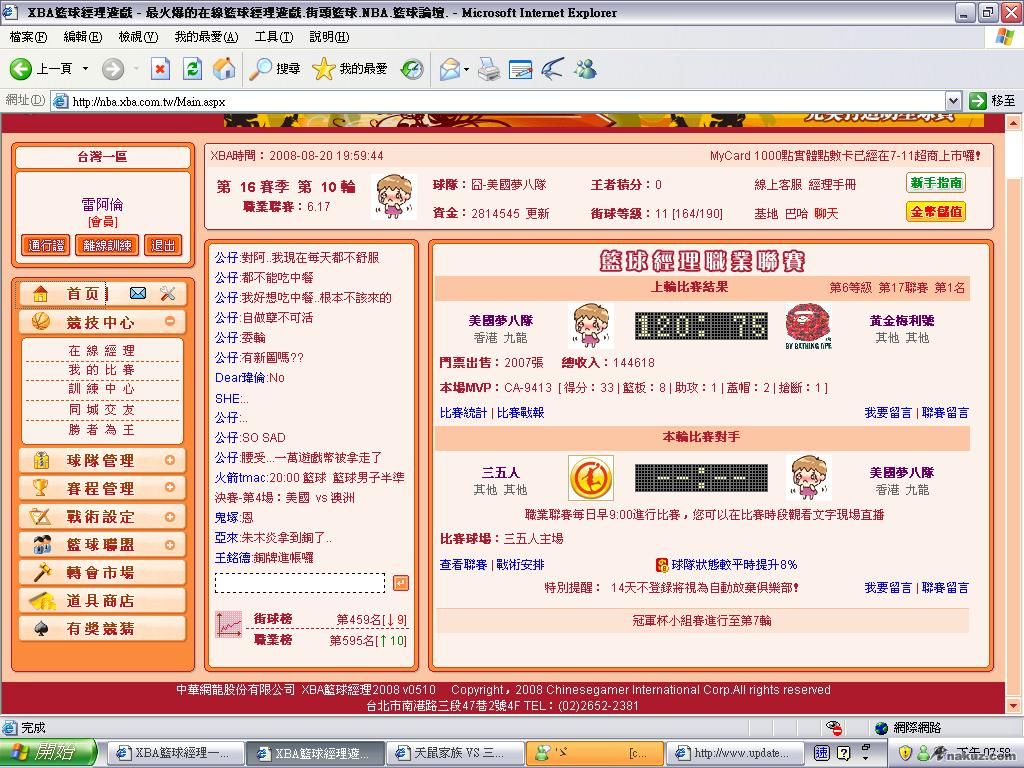Open the 查看聯賽 link

pyautogui.click(x=463, y=565)
